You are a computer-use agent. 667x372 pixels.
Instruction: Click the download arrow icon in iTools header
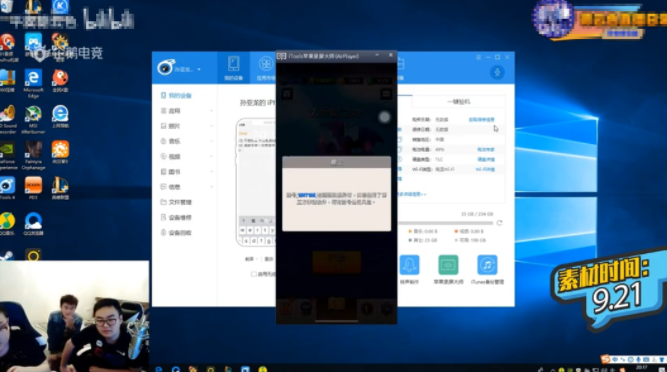click(x=497, y=72)
